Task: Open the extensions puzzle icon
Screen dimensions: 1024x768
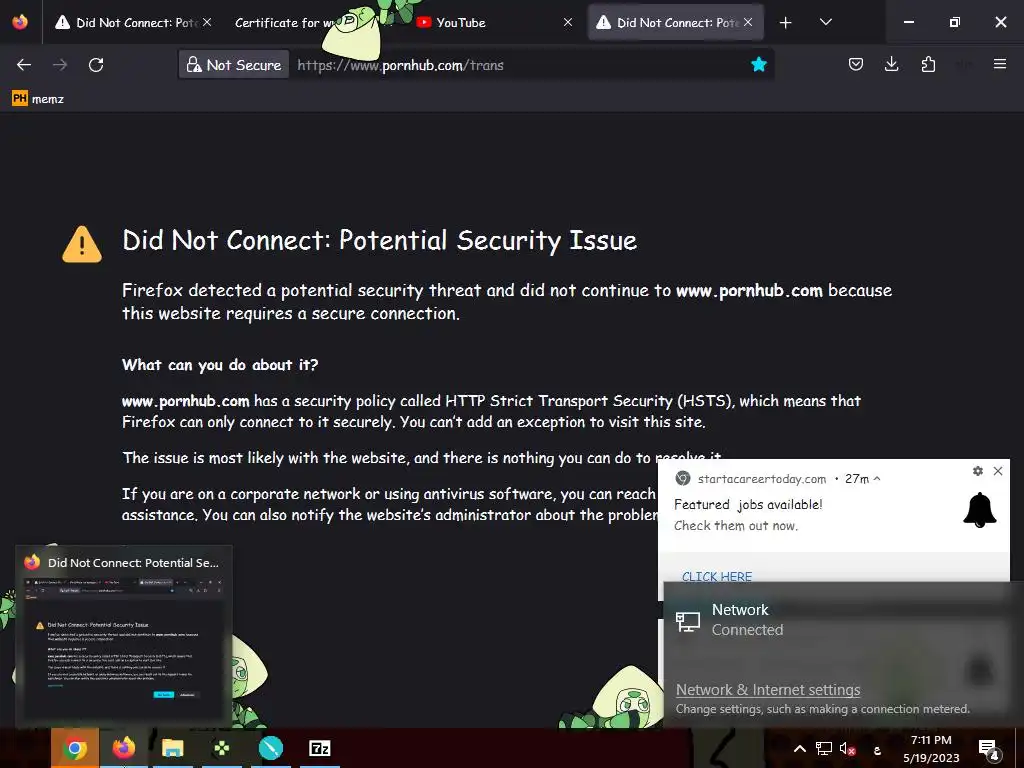Action: [928, 64]
